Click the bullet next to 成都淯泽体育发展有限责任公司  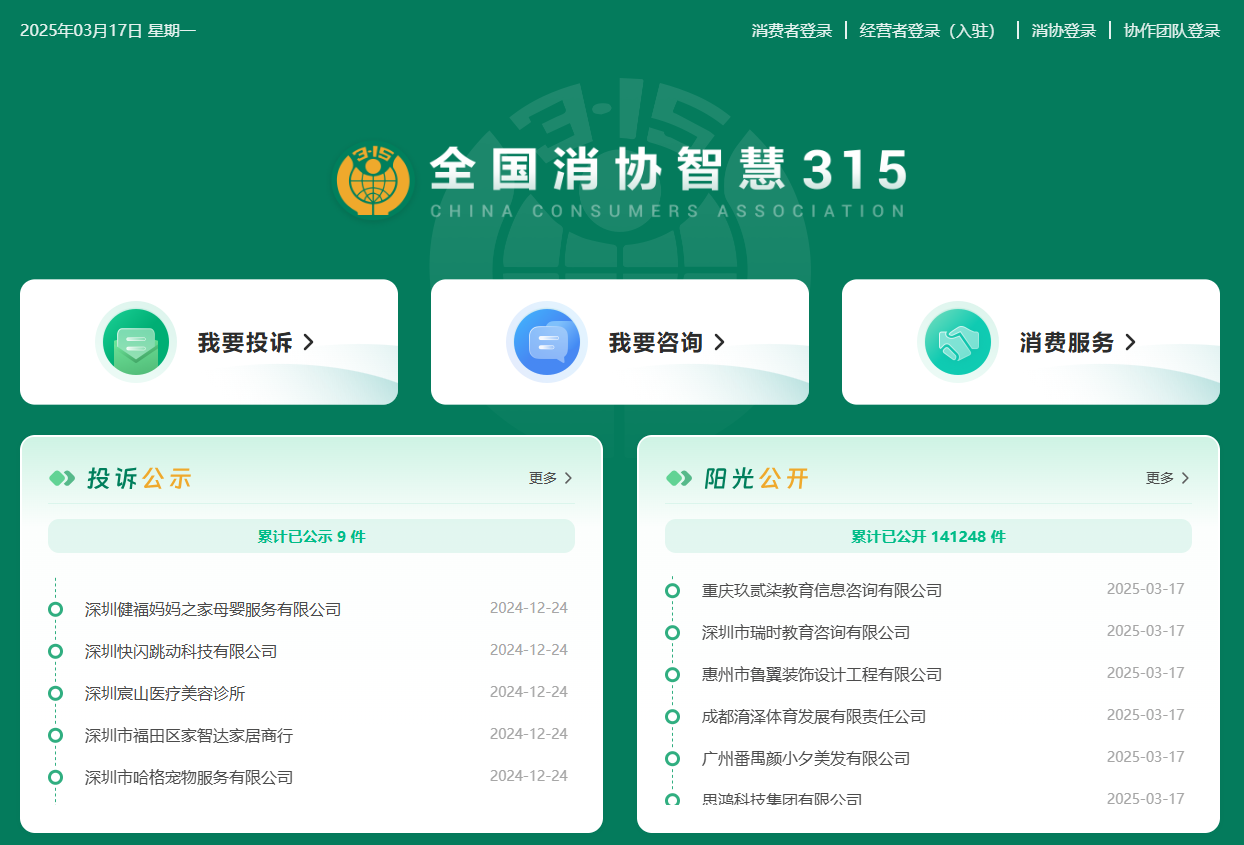673,716
